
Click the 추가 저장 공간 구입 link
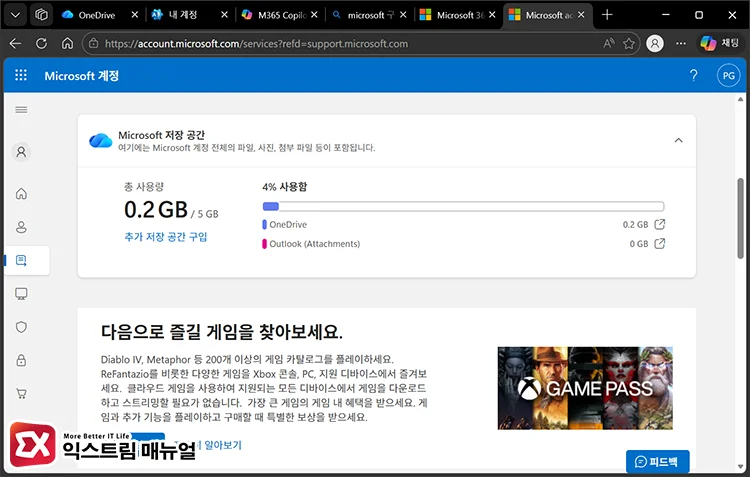click(x=165, y=237)
